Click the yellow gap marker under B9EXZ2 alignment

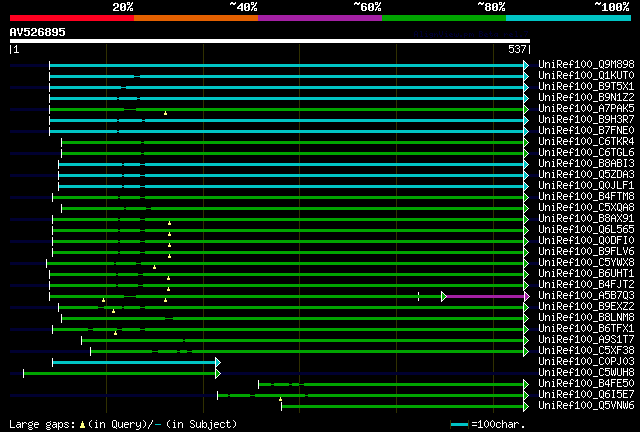coord(113,311)
